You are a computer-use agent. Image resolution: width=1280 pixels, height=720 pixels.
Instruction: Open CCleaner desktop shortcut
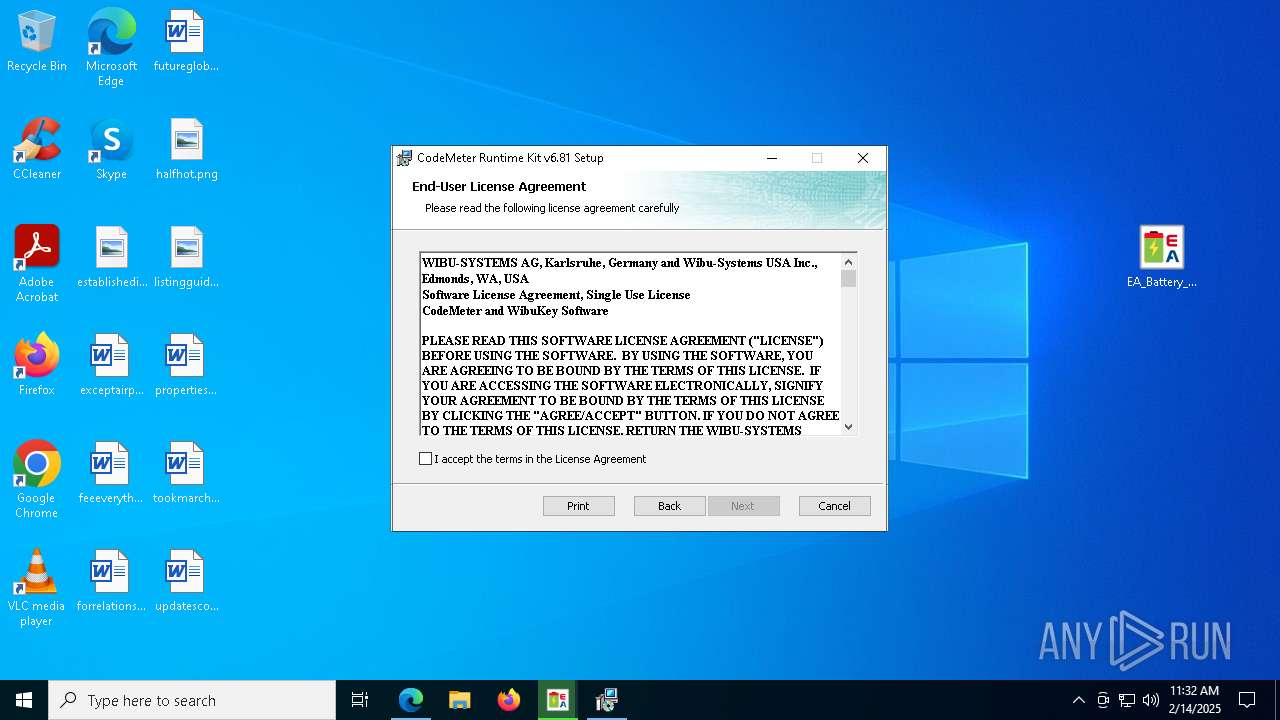[x=37, y=150]
